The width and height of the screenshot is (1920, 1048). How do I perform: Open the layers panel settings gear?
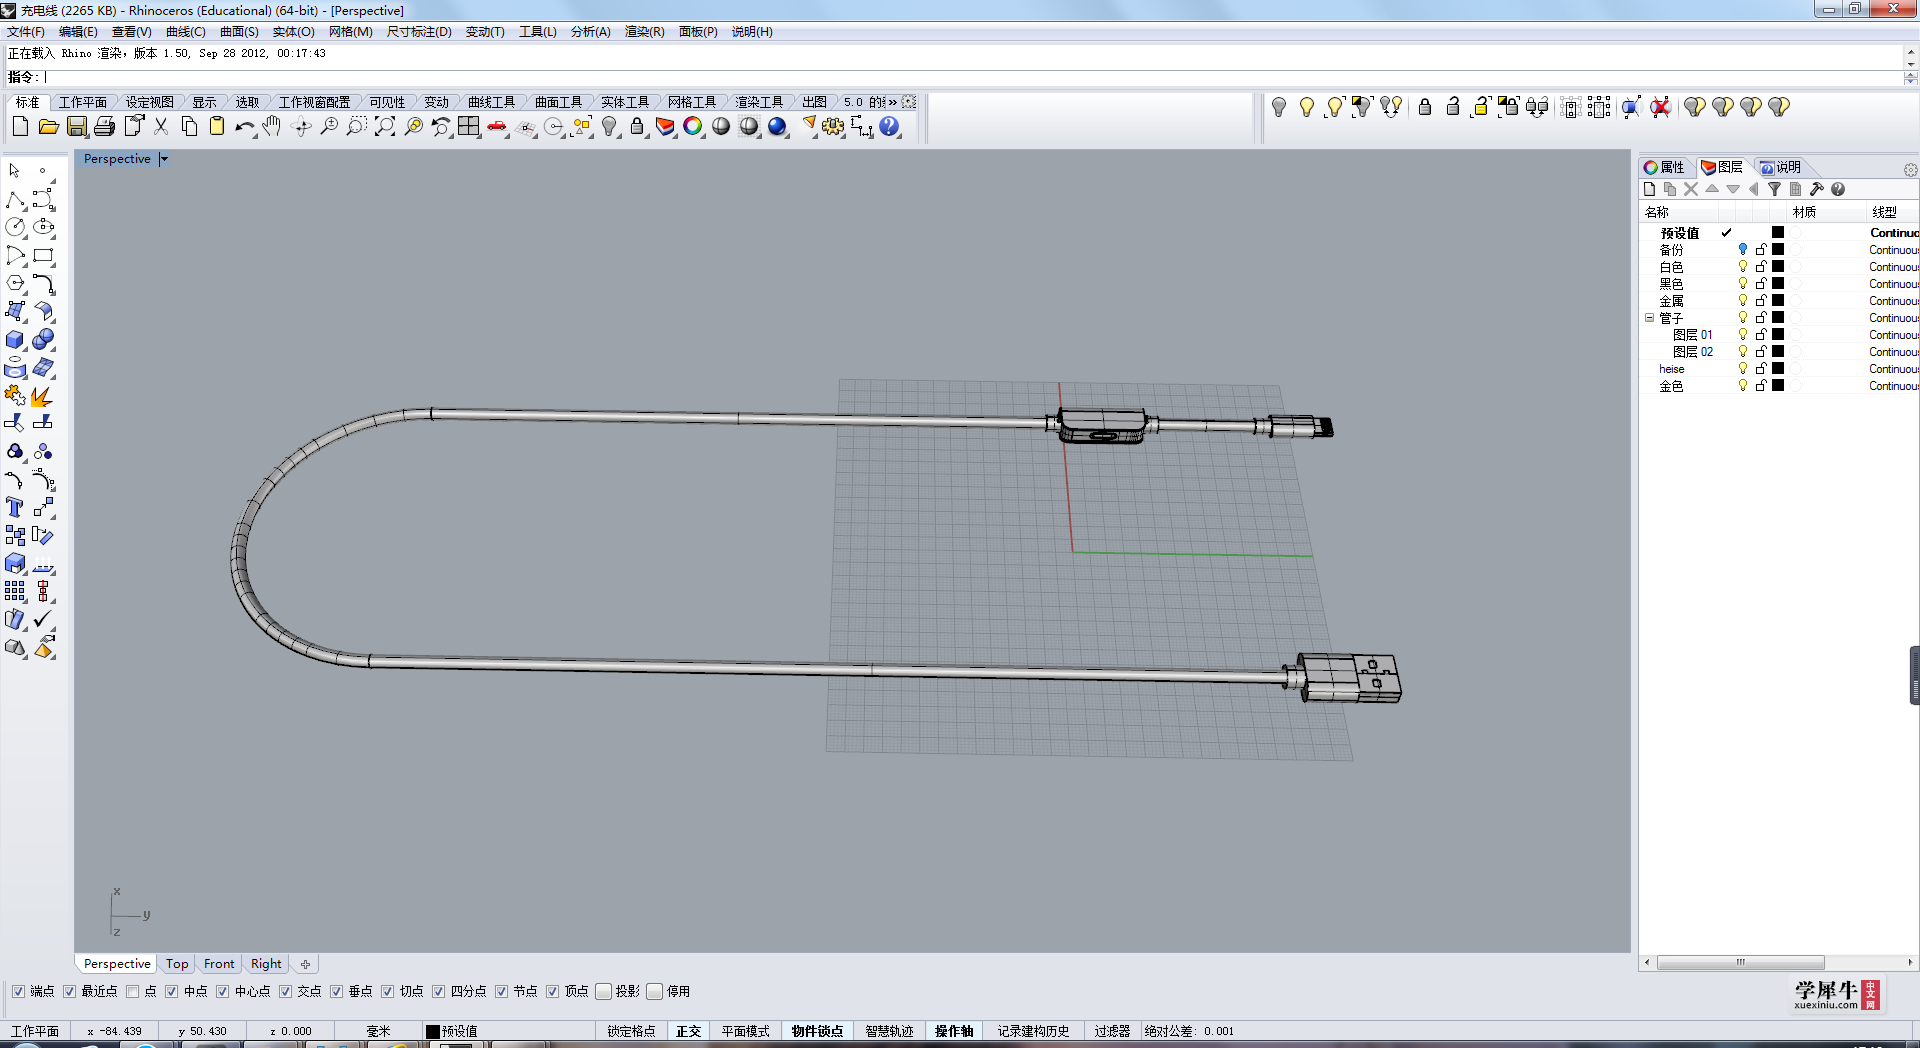[x=1910, y=170]
